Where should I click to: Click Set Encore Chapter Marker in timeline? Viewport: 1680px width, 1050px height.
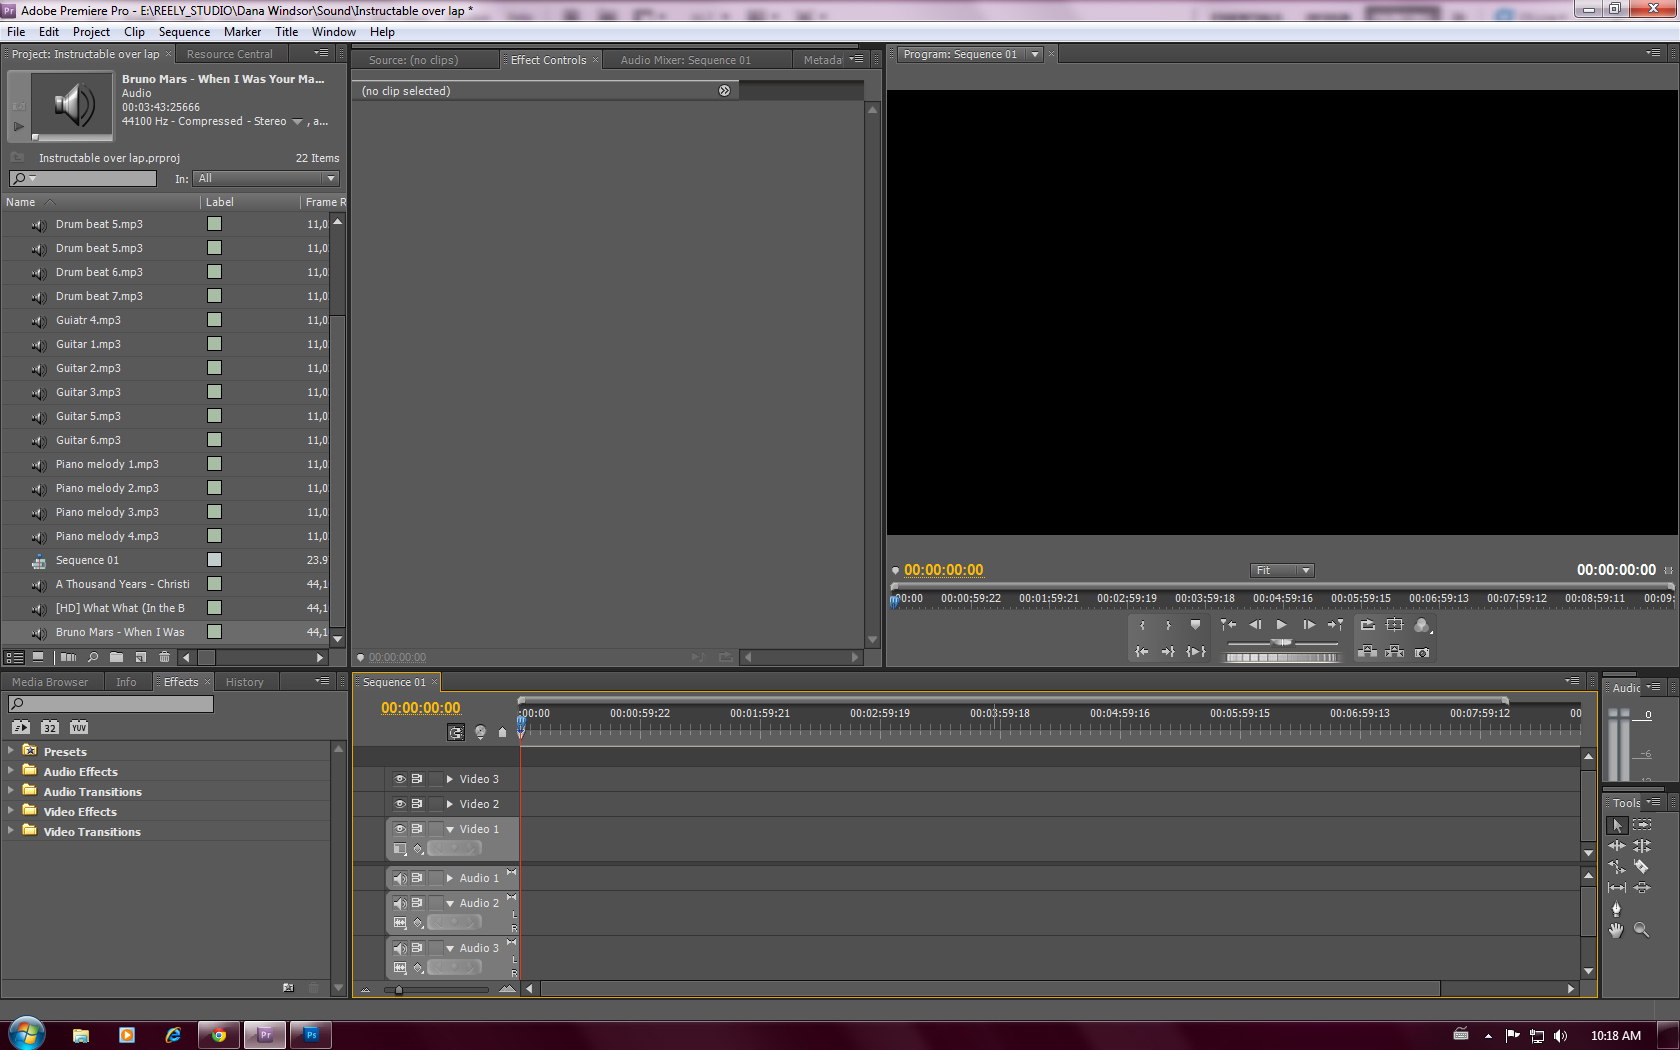(480, 733)
